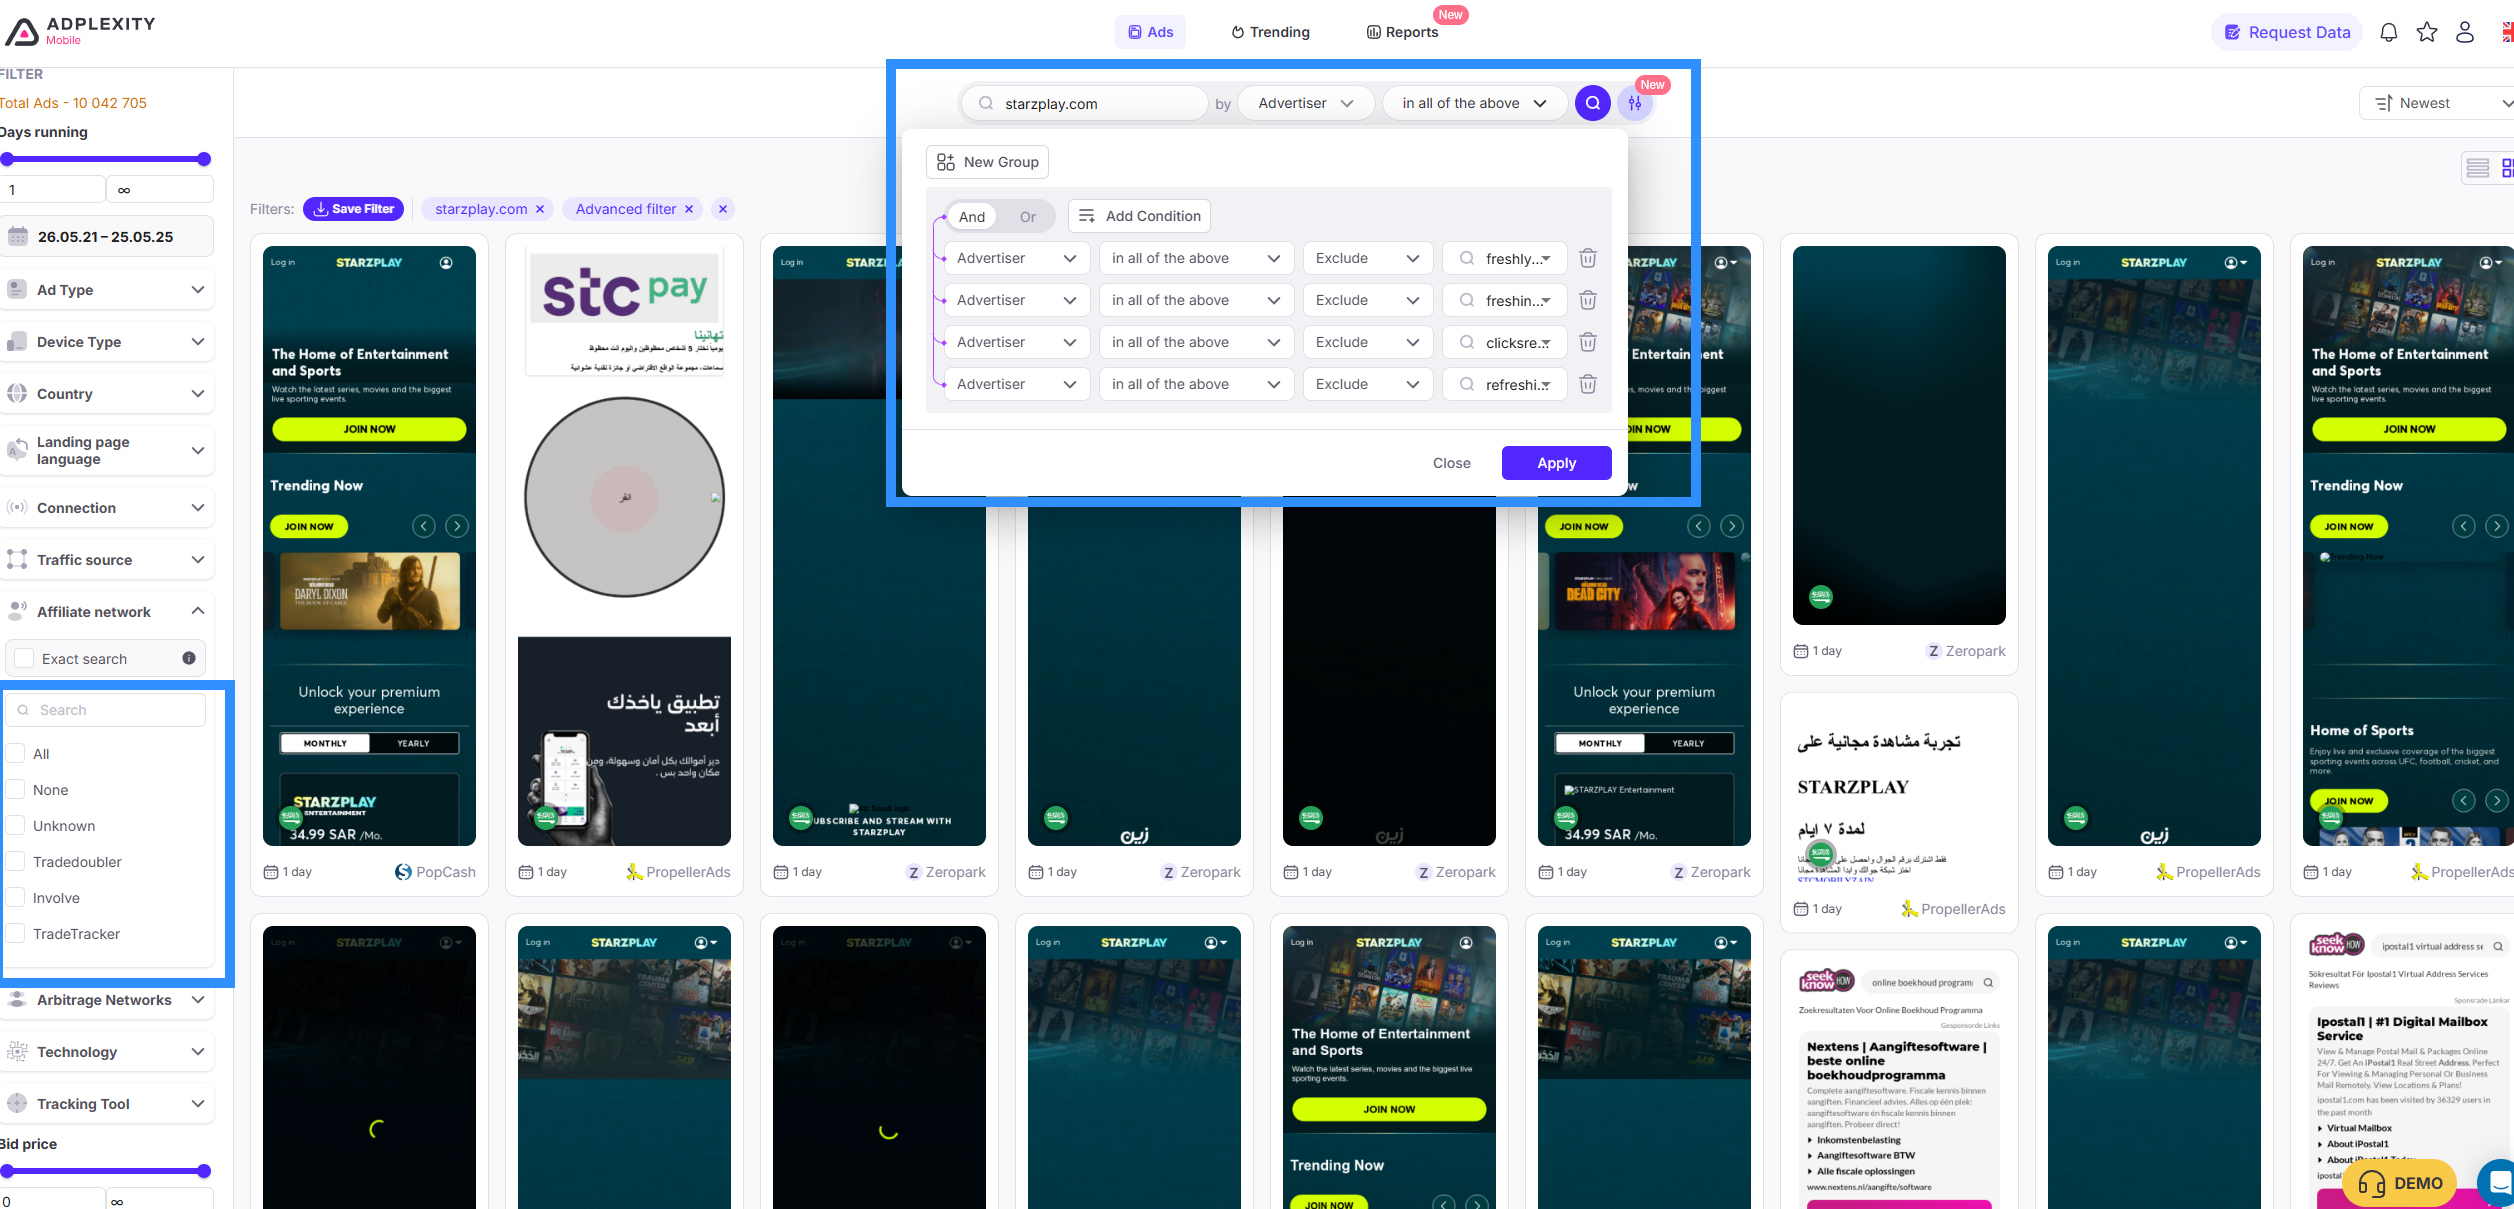Open the Trending tab

coord(1270,32)
